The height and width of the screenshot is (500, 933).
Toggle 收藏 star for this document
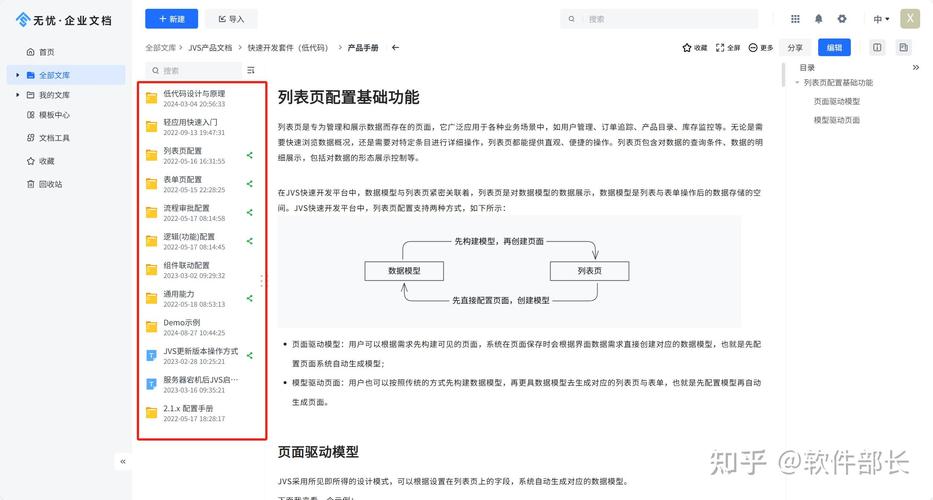point(694,47)
